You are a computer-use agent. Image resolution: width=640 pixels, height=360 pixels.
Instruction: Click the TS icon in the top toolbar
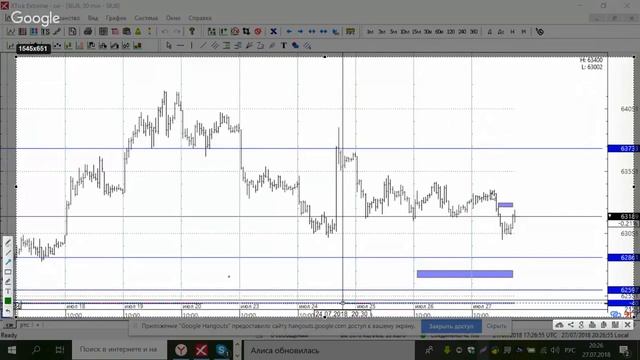(x=45, y=31)
